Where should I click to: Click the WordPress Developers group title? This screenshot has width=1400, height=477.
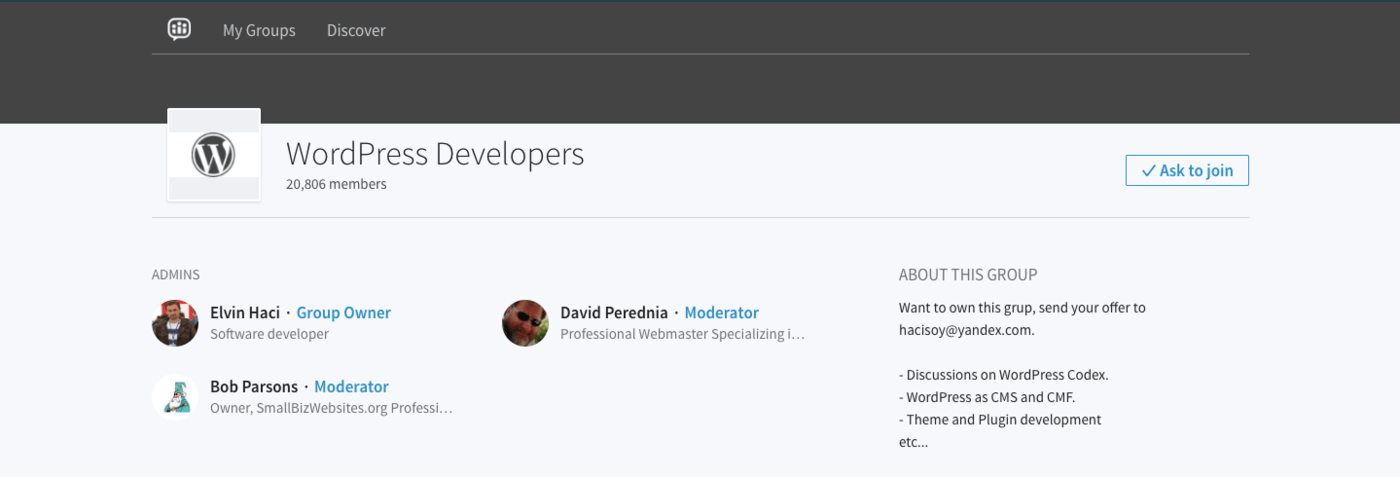[435, 153]
